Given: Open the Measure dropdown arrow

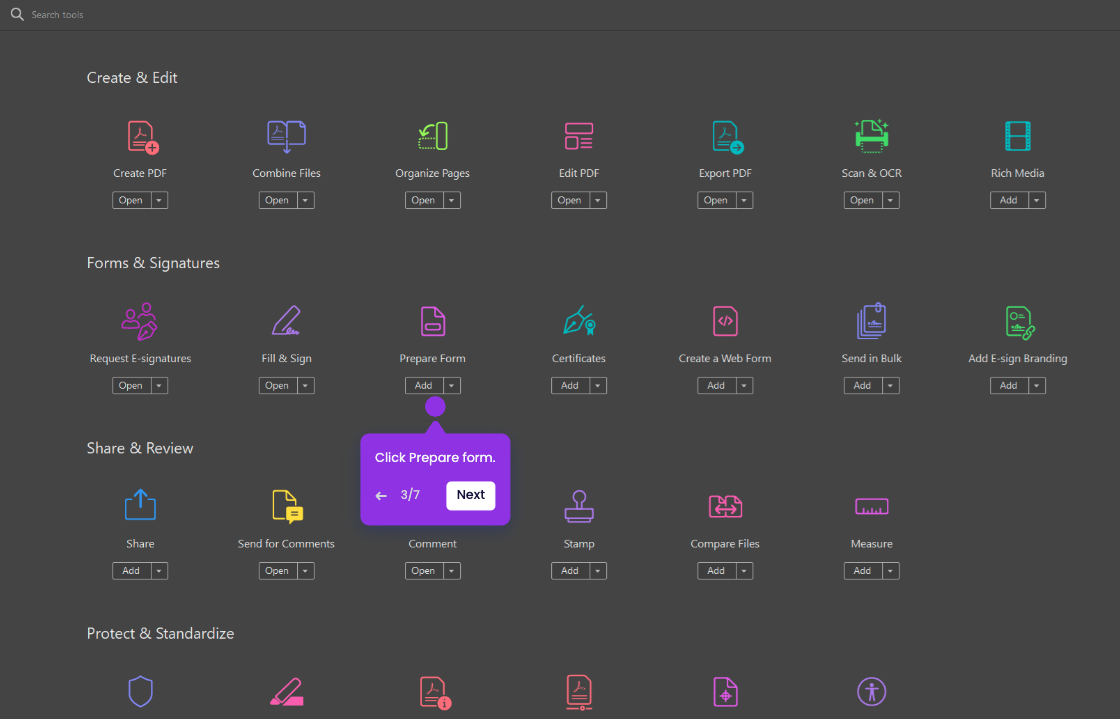Looking at the screenshot, I should tap(890, 571).
